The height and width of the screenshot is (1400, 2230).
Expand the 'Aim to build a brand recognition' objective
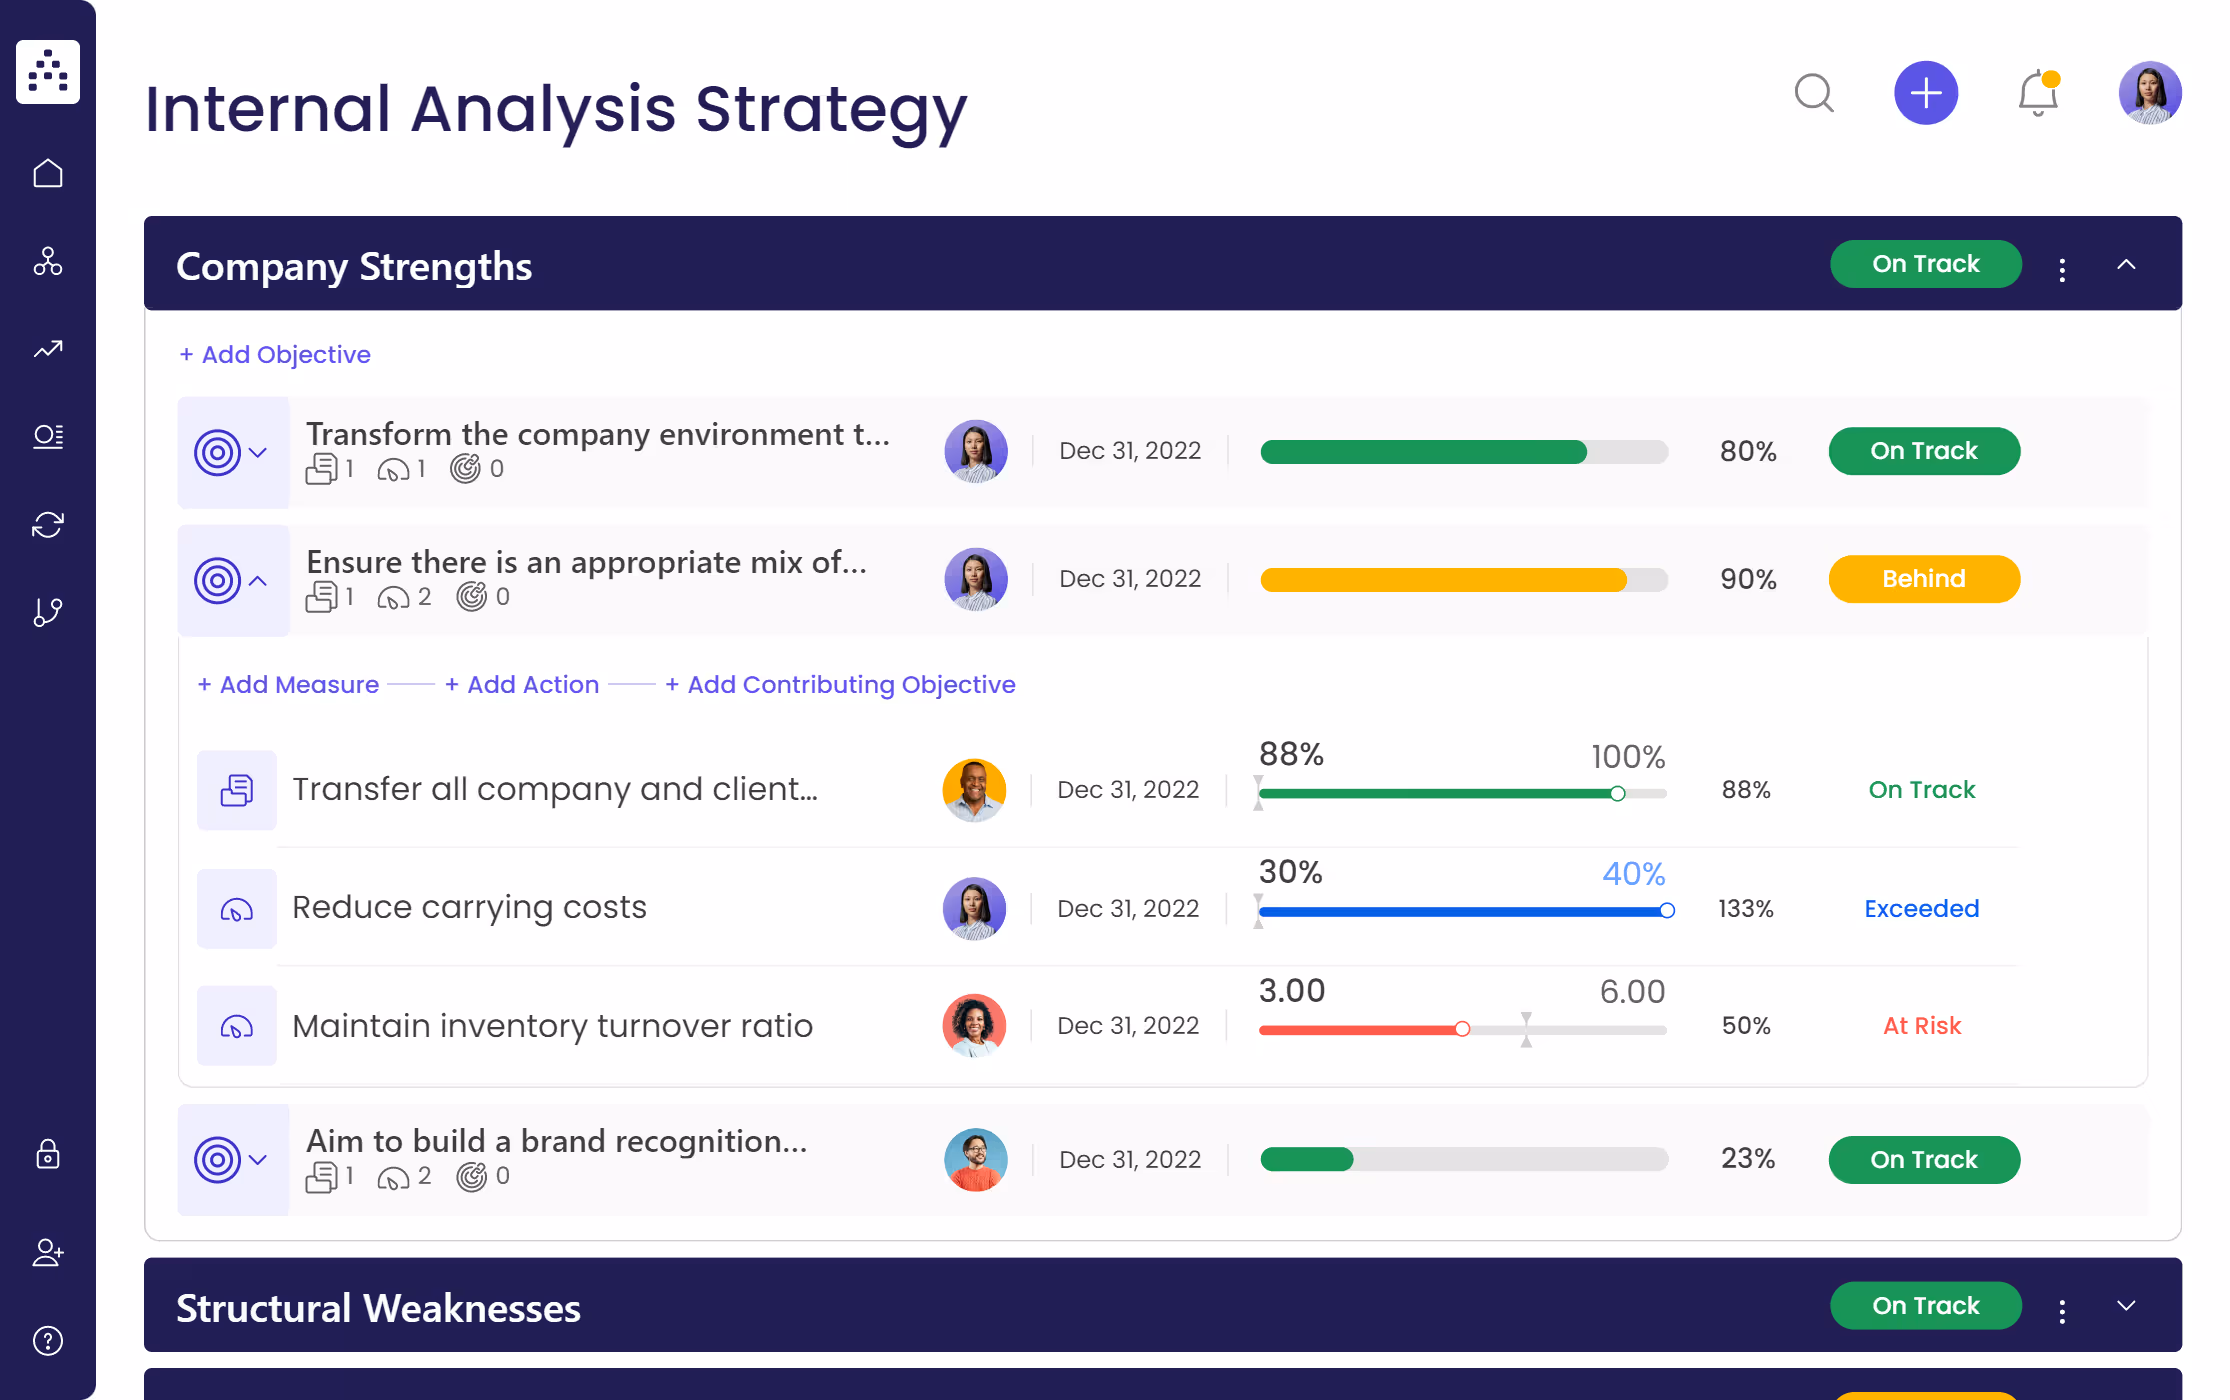(258, 1160)
